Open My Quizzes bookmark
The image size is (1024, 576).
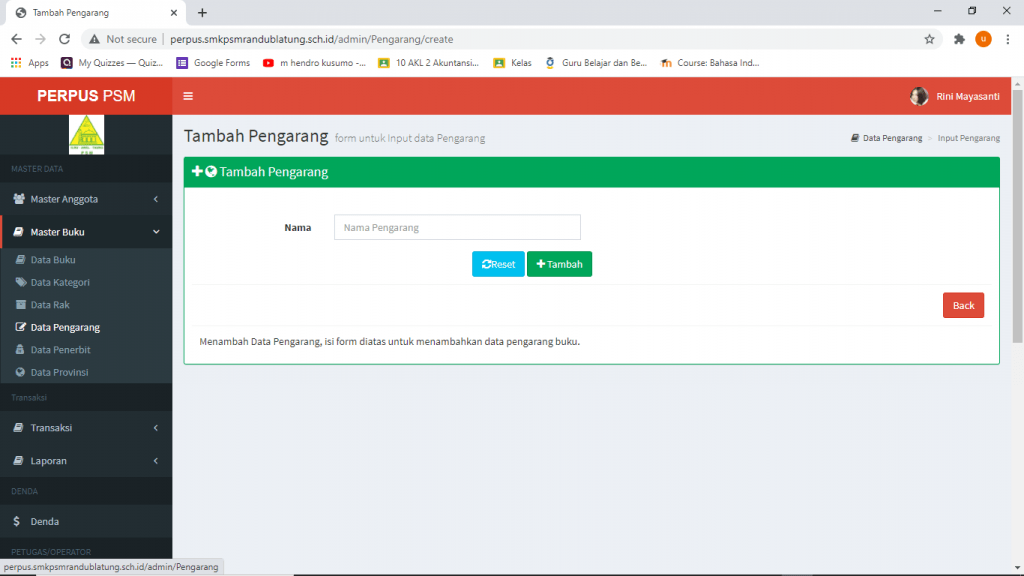tap(112, 63)
